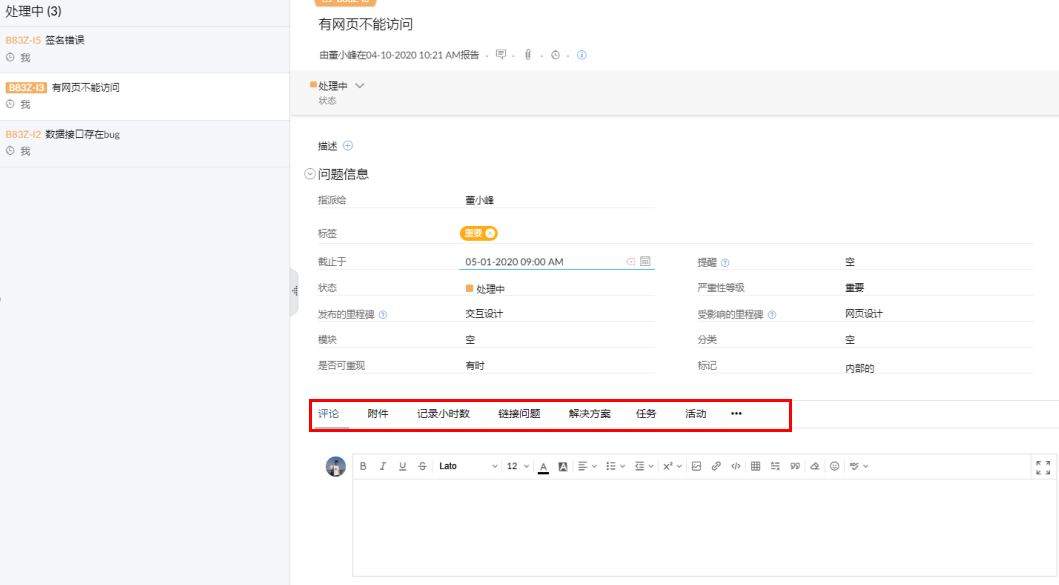Image resolution: width=1059 pixels, height=585 pixels.
Task: Add a description with the plus icon
Action: coord(348,146)
